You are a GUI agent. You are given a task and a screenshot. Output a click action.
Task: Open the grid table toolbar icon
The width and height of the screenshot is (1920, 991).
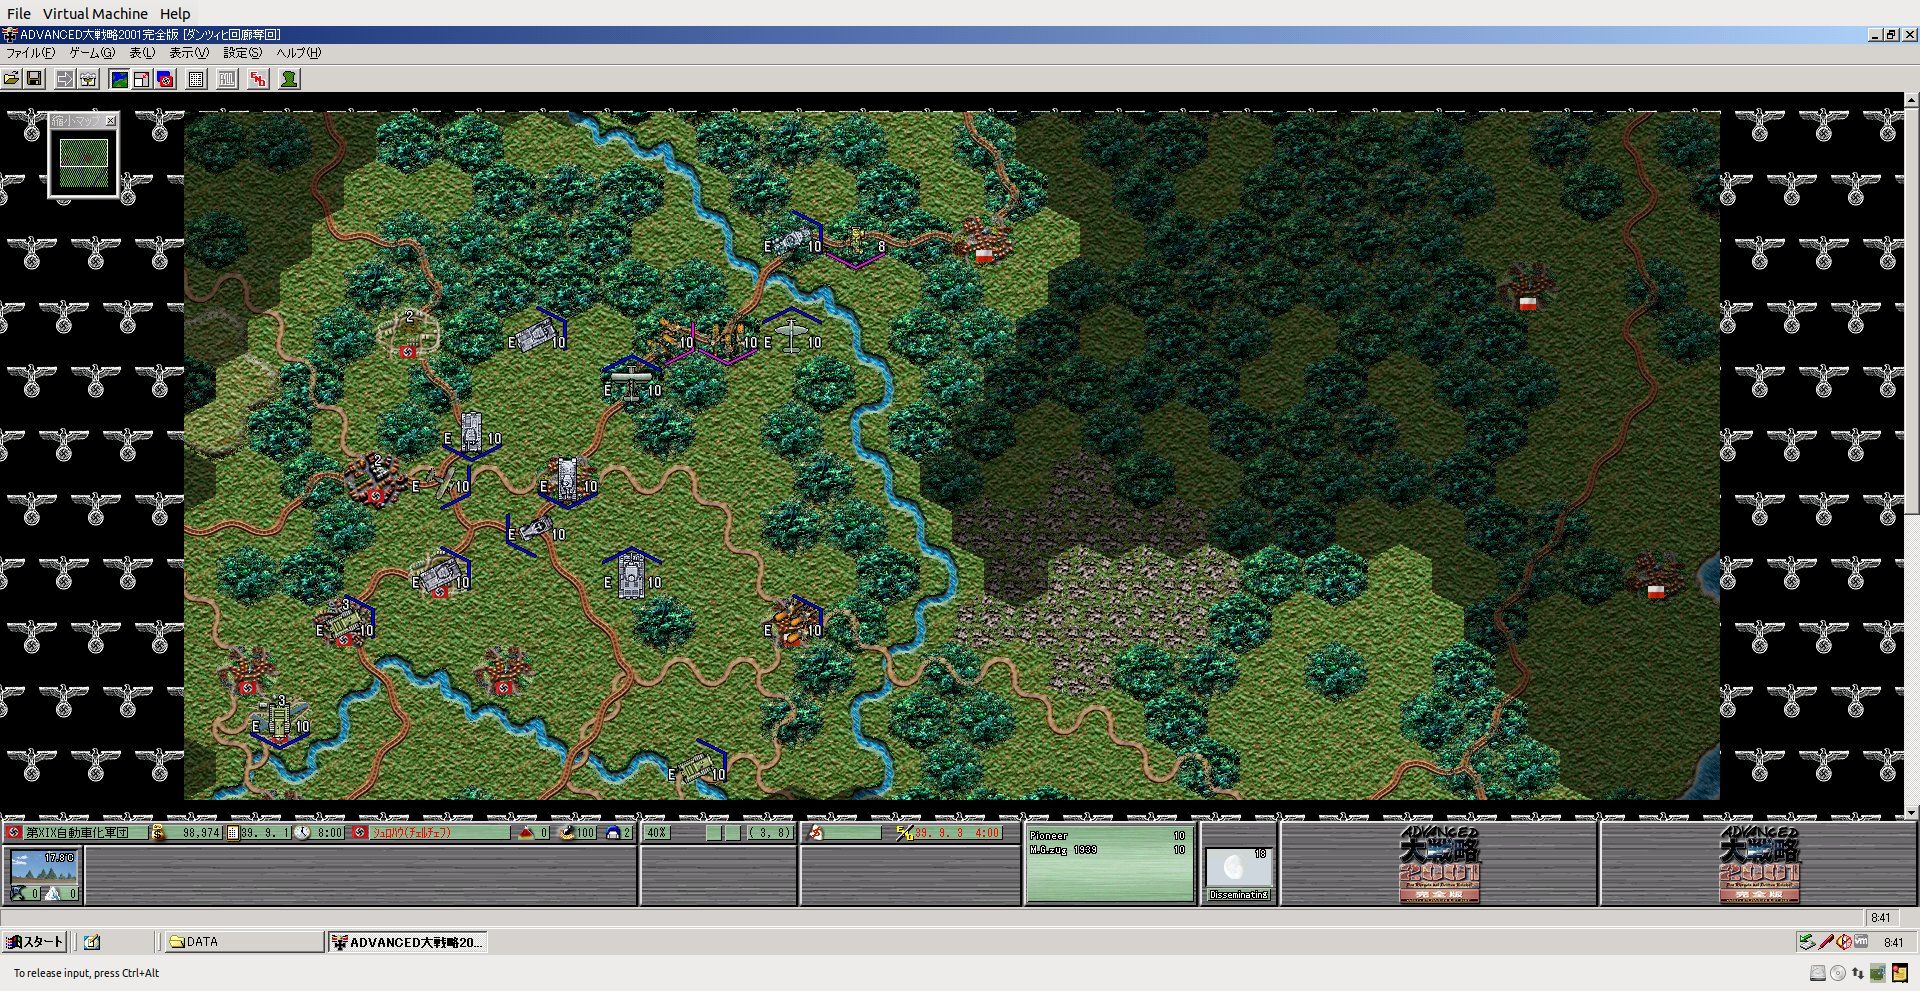pyautogui.click(x=197, y=79)
